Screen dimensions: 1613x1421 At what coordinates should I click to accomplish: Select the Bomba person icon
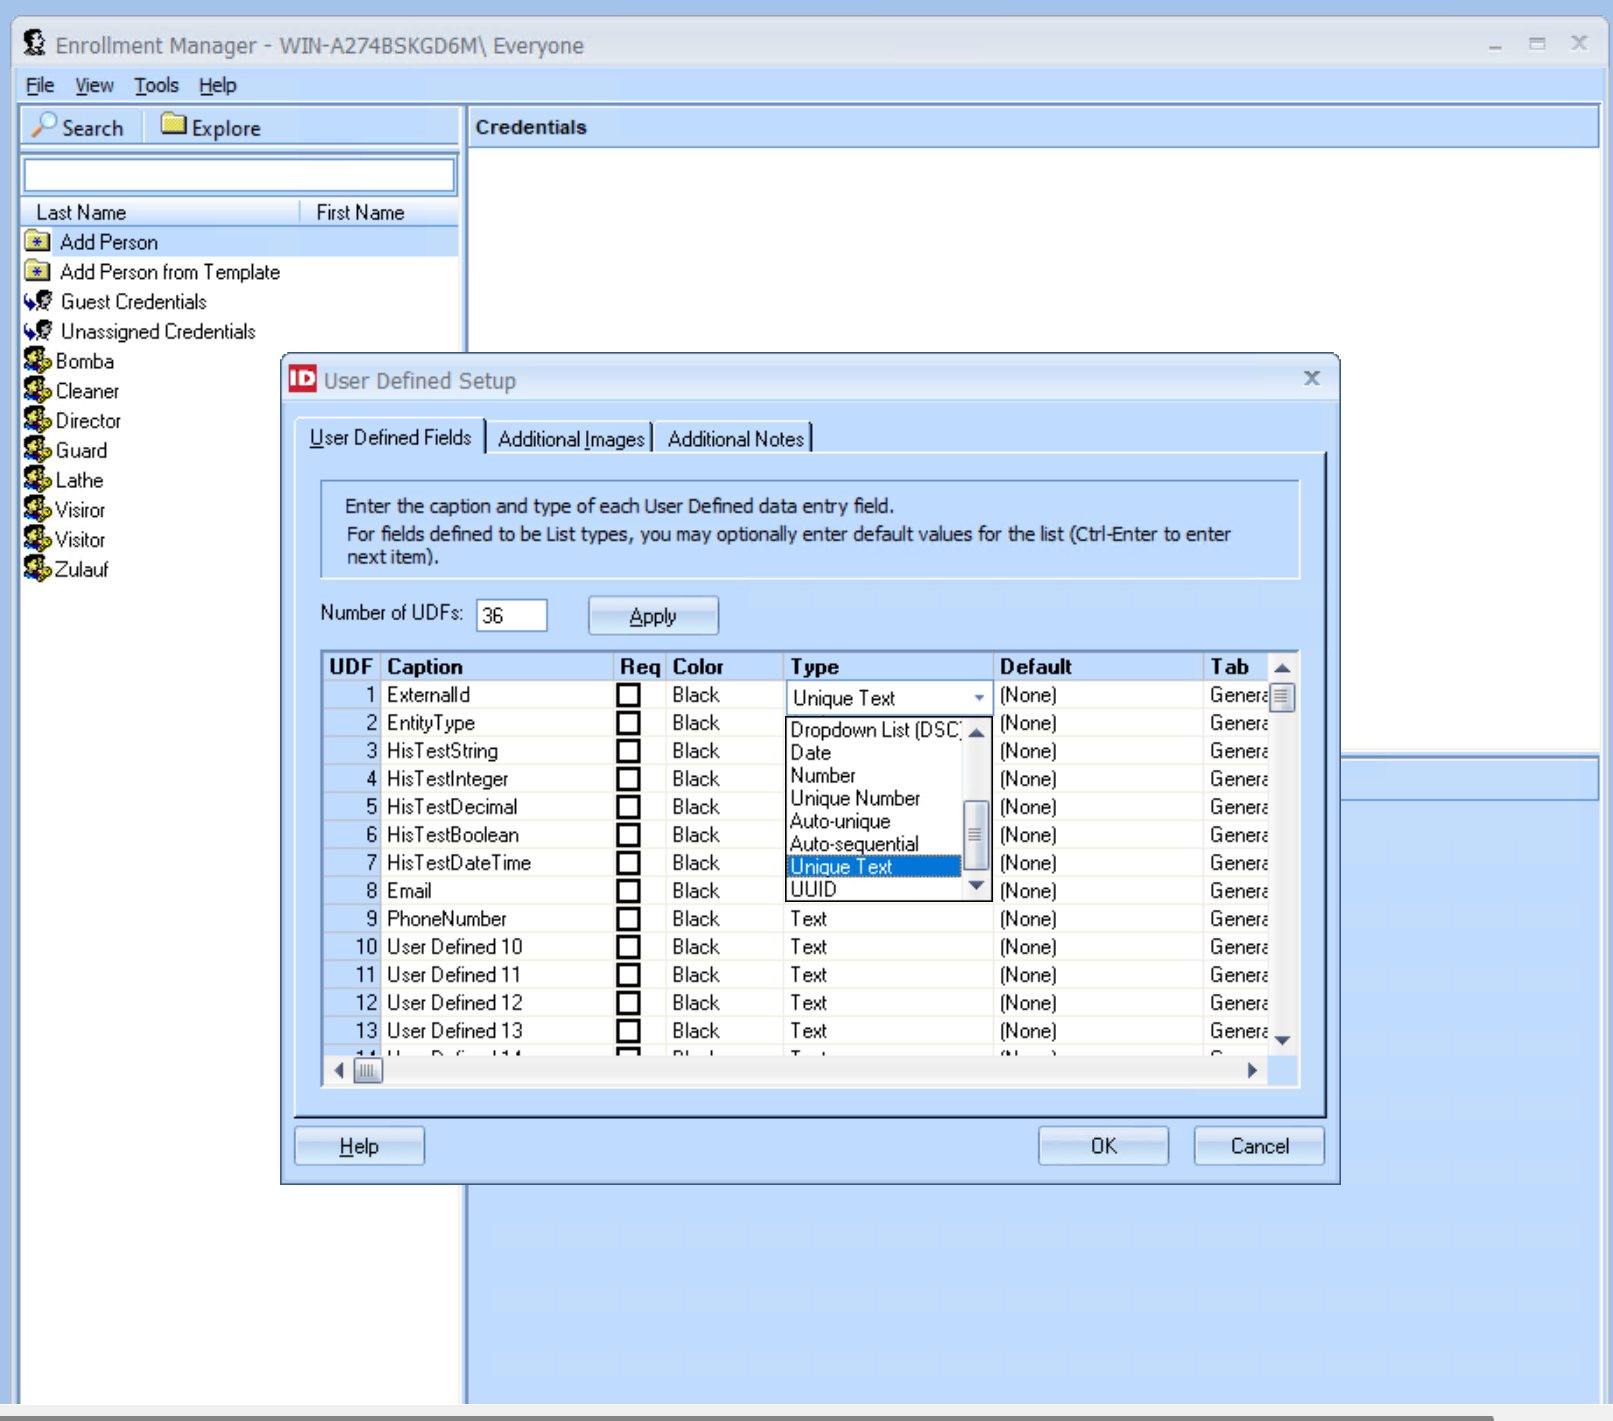tap(38, 360)
